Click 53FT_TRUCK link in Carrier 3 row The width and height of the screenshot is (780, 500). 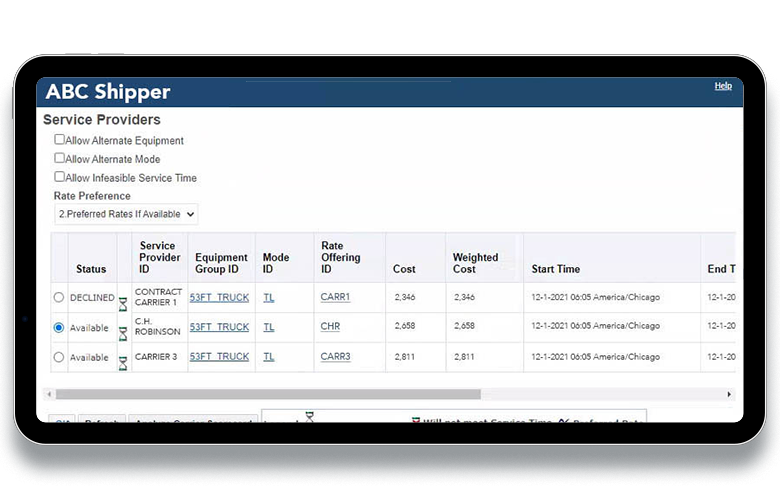click(219, 357)
